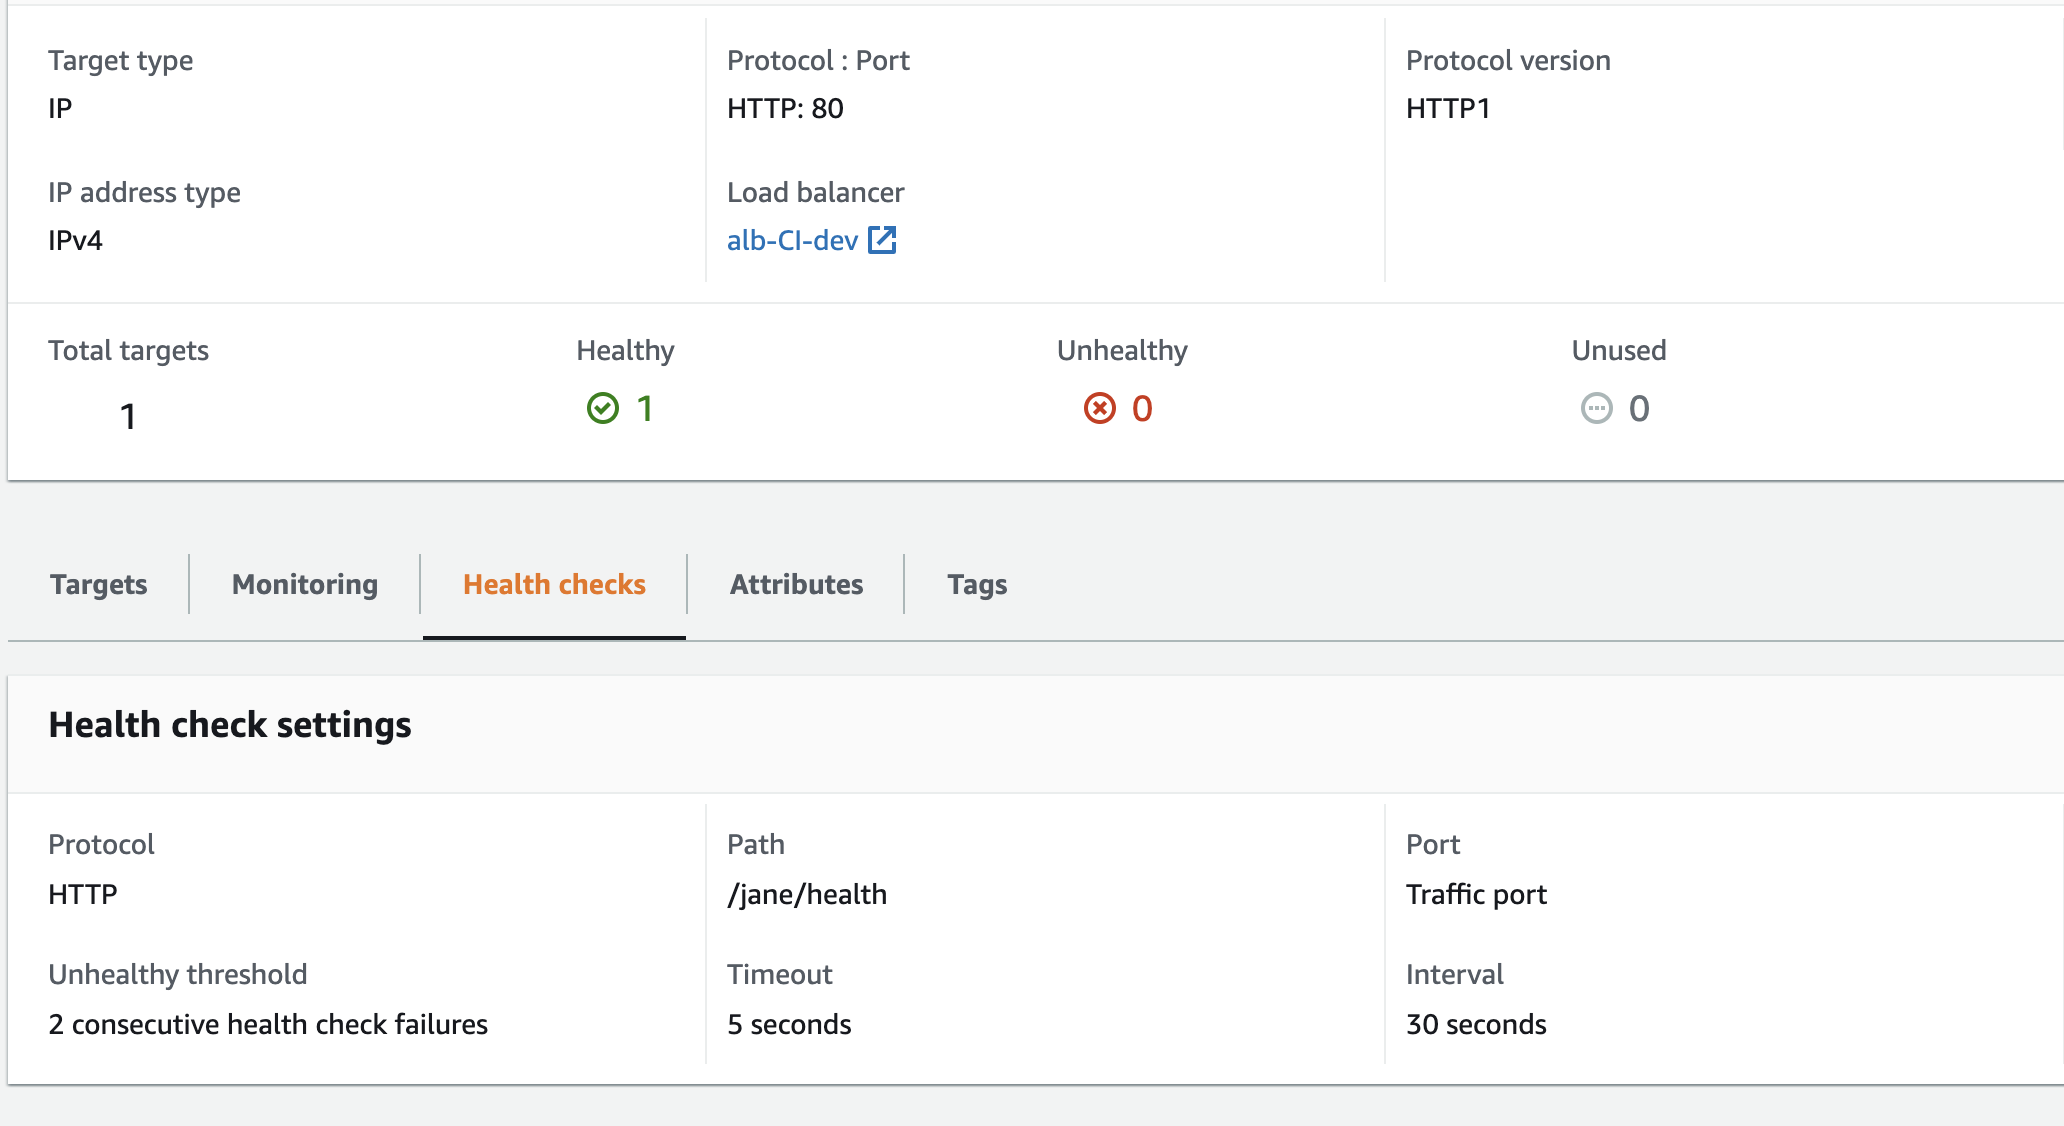The image size is (2064, 1126).
Task: Go to the Attributes tab
Action: tap(796, 584)
